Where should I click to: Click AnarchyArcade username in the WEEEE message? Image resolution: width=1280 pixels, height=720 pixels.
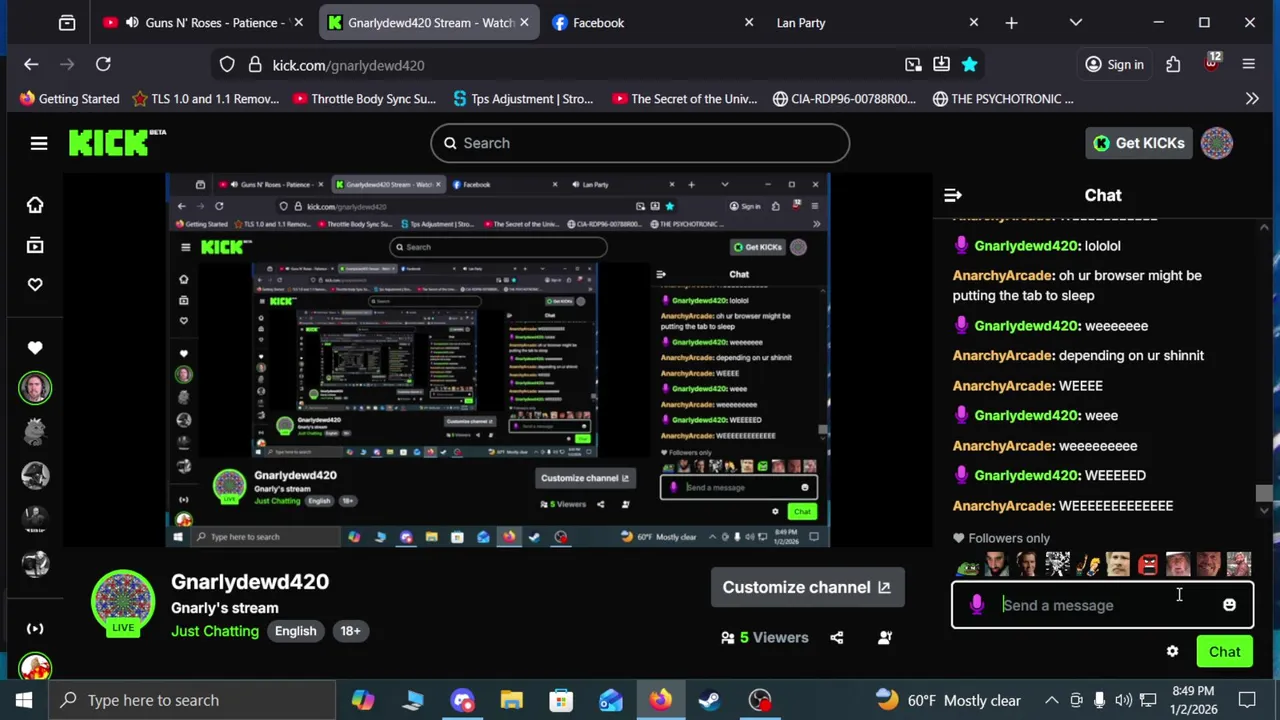tap(1003, 385)
